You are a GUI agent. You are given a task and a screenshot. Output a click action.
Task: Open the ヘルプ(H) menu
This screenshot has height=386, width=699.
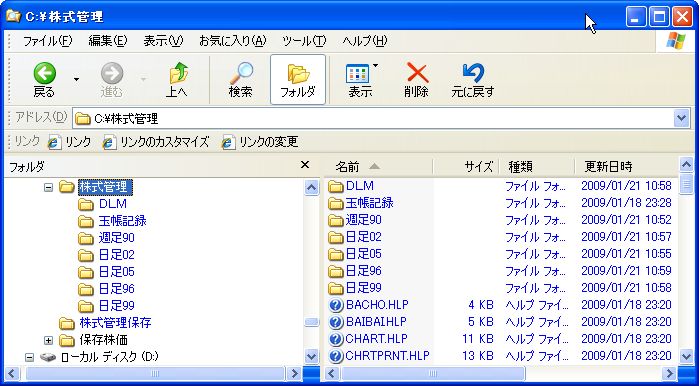tap(365, 41)
